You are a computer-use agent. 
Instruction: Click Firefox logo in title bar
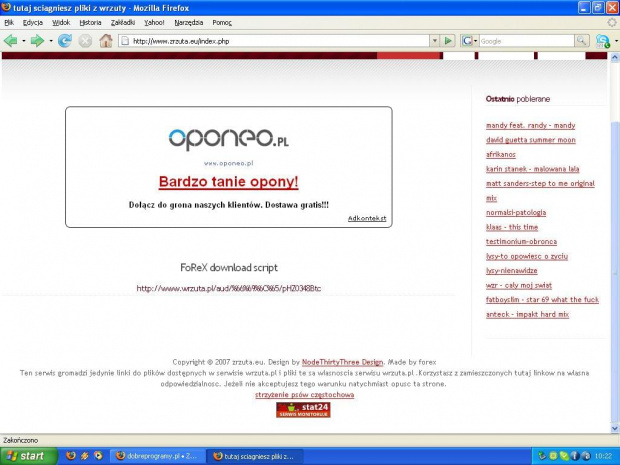coord(6,8)
